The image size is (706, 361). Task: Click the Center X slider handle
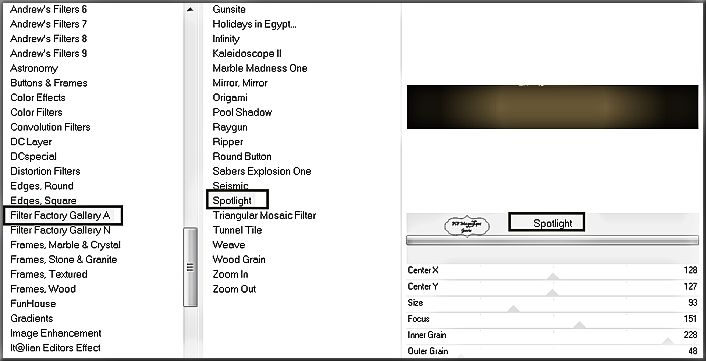click(x=552, y=276)
